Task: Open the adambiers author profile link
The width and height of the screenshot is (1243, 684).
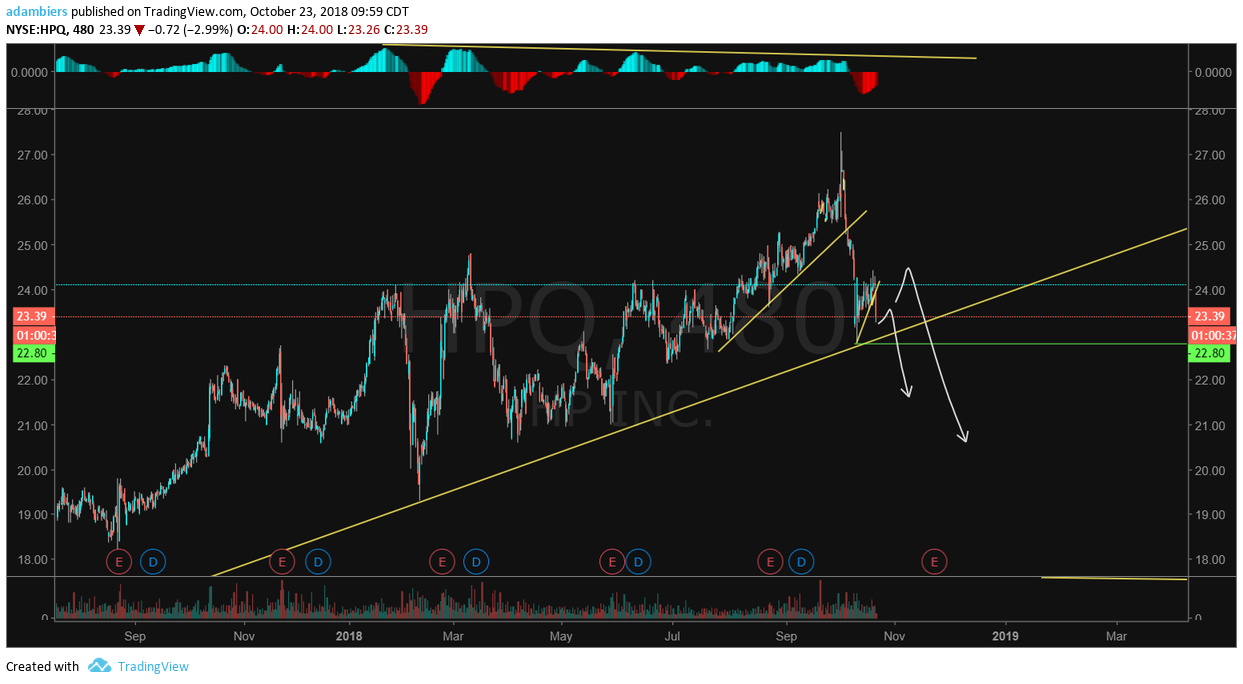Action: tap(38, 11)
